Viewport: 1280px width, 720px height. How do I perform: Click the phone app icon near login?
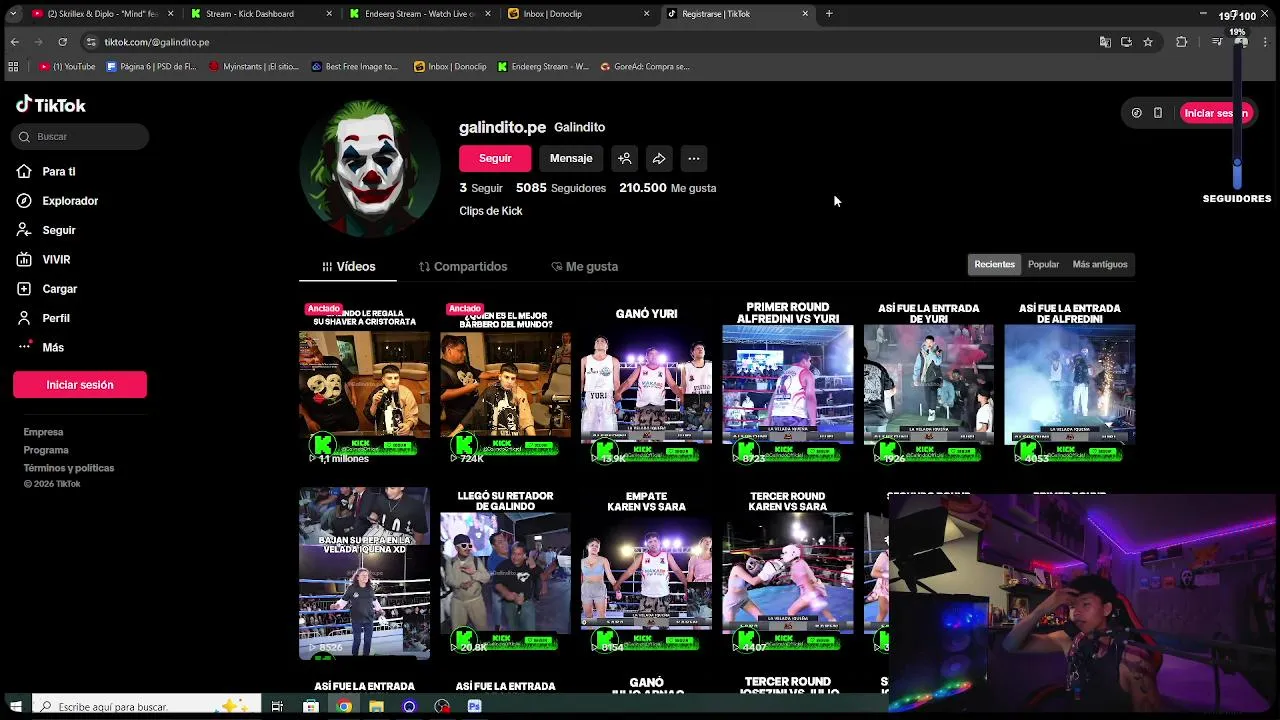tap(1158, 113)
